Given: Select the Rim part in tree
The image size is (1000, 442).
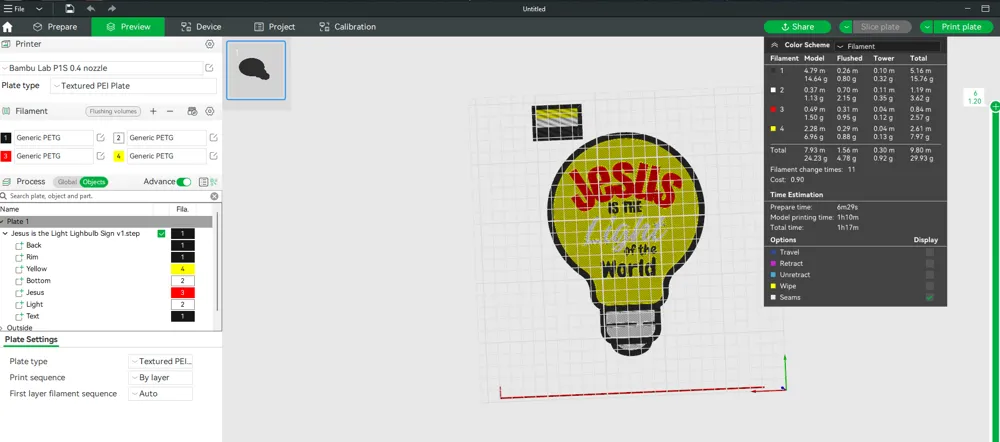Looking at the screenshot, I should tap(33, 257).
